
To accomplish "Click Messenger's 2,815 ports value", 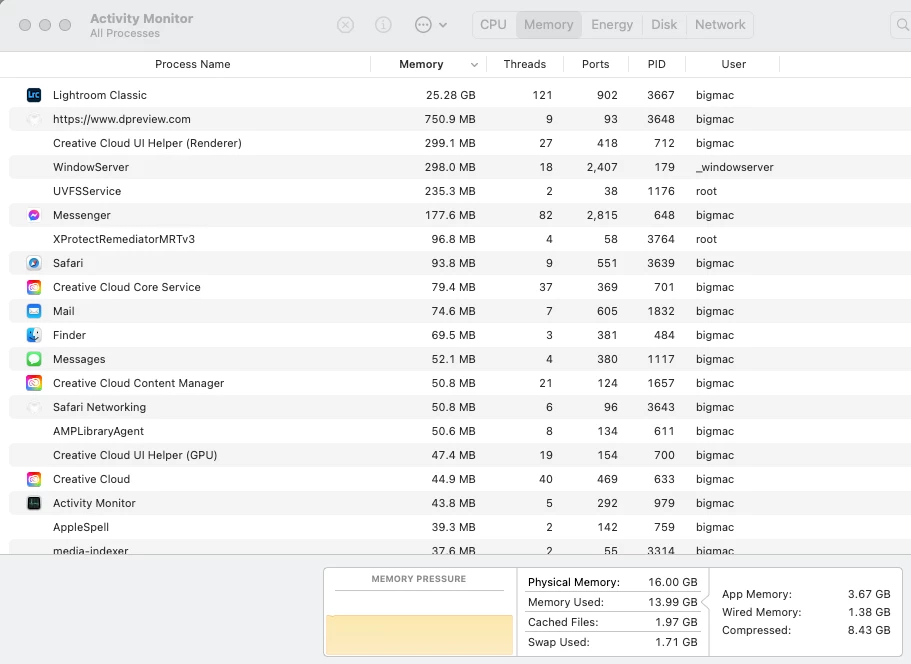I will [x=602, y=215].
